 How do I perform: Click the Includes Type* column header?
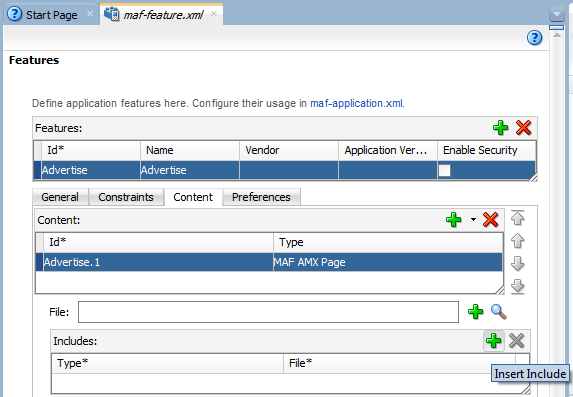click(x=167, y=363)
